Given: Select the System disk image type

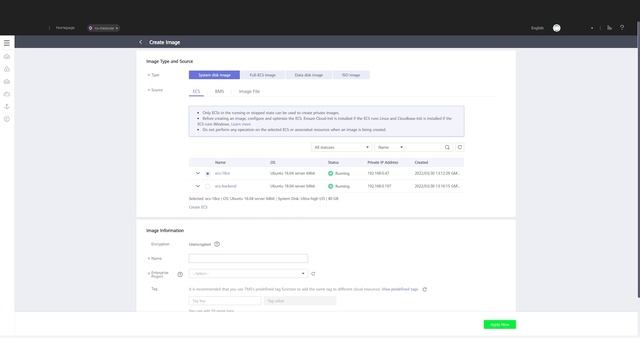Looking at the screenshot, I should (214, 75).
